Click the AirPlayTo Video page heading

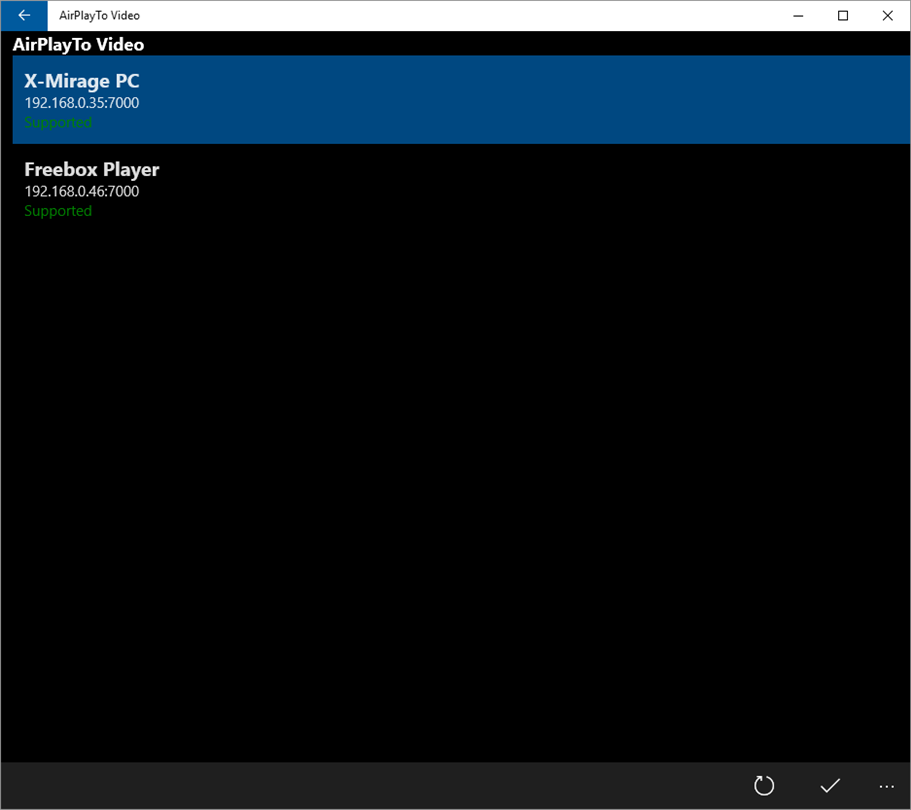[x=78, y=45]
